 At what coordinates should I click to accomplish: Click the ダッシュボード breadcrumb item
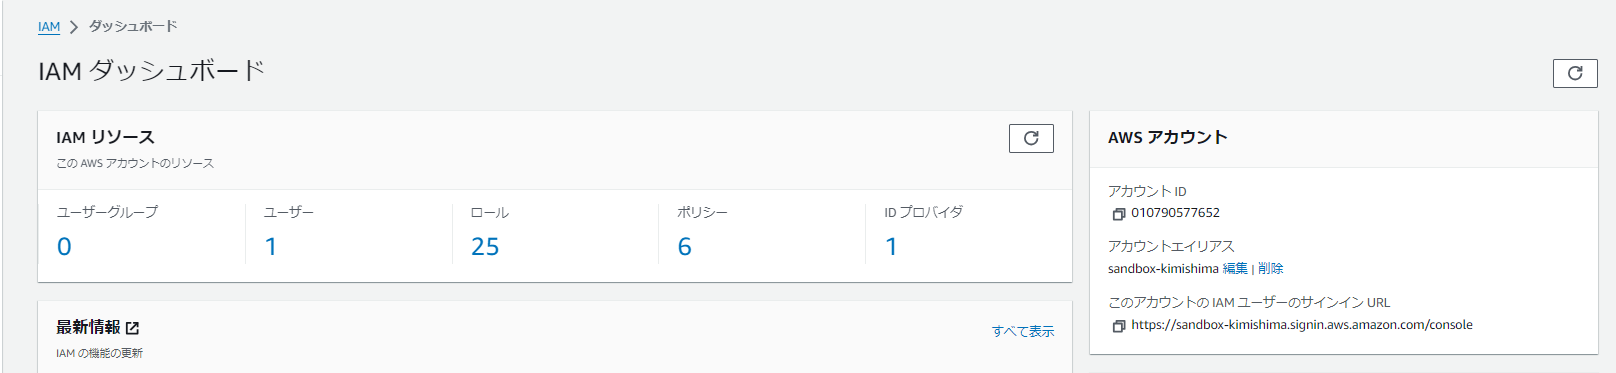tap(133, 26)
